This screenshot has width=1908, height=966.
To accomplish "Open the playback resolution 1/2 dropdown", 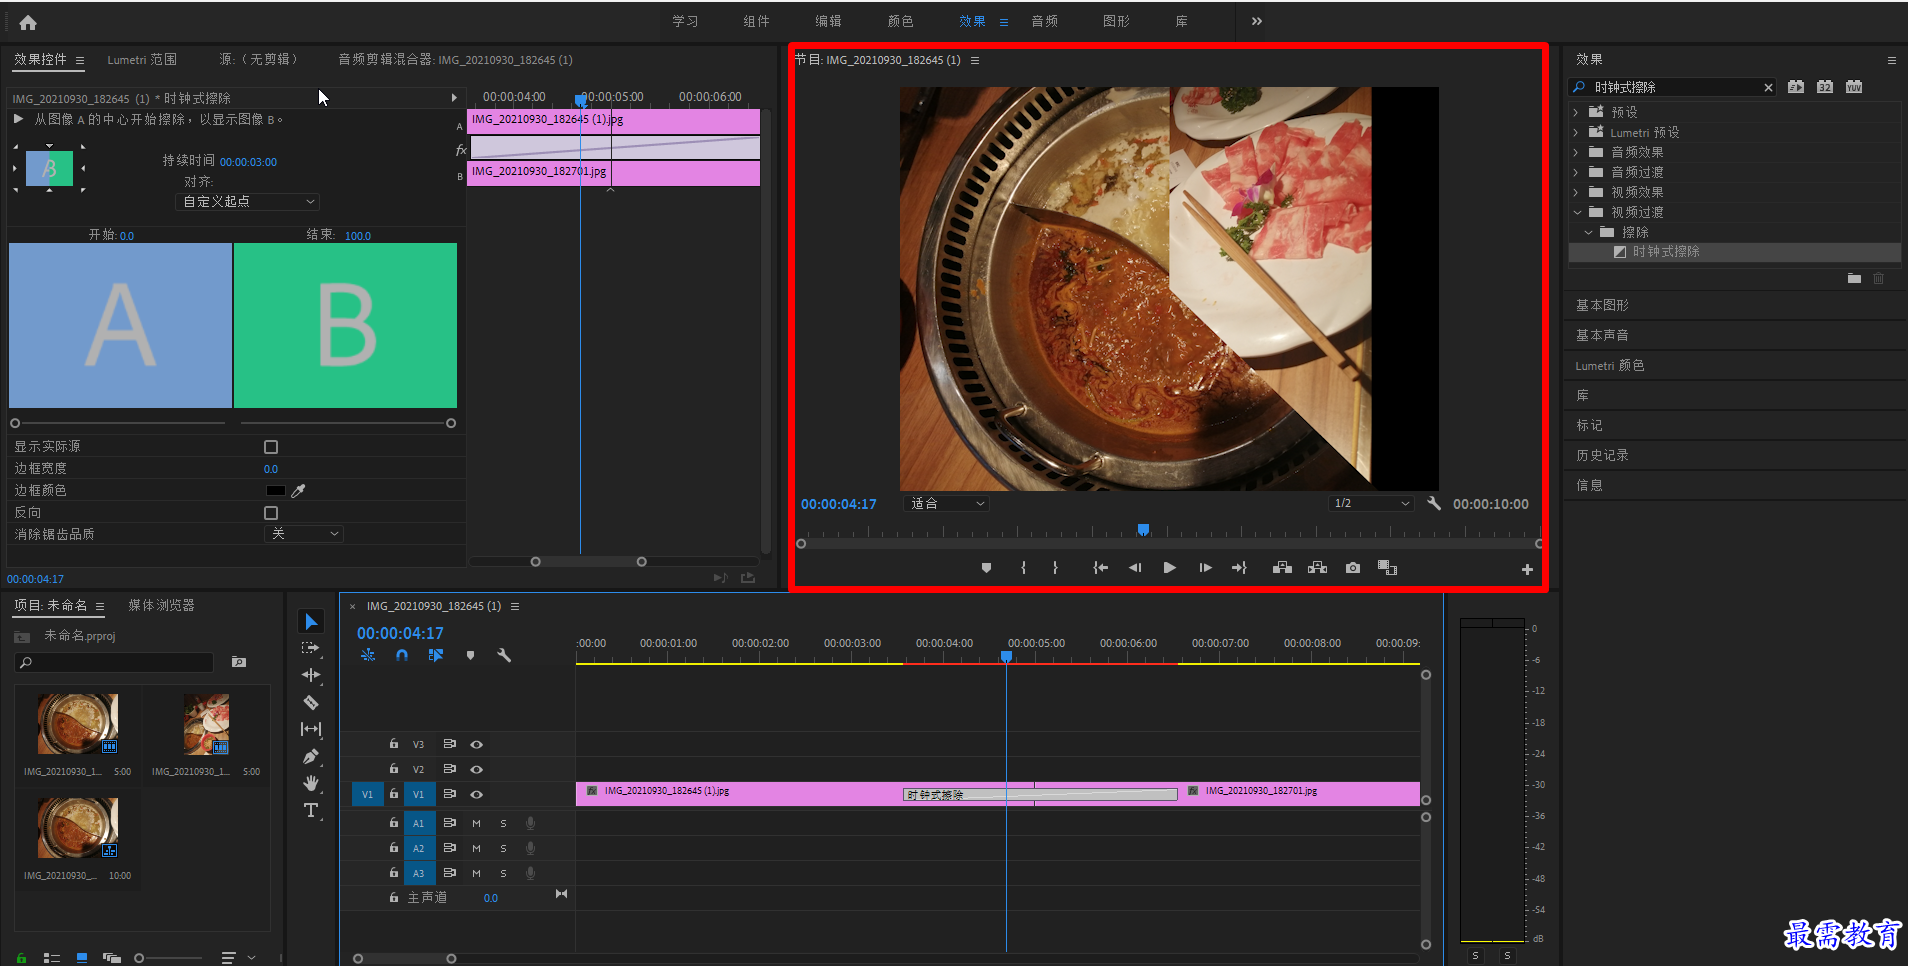I will coord(1371,504).
